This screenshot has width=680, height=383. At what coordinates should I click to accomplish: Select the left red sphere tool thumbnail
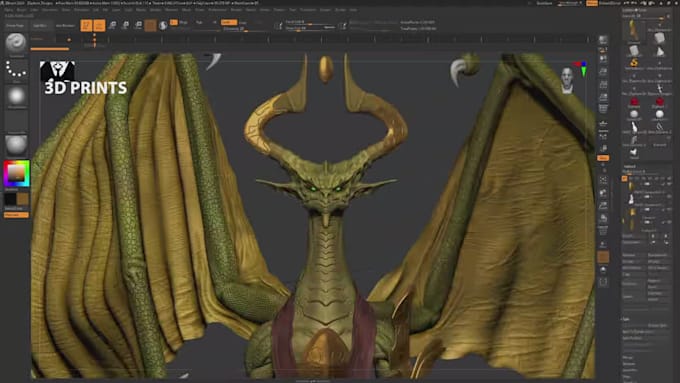pyautogui.click(x=634, y=102)
